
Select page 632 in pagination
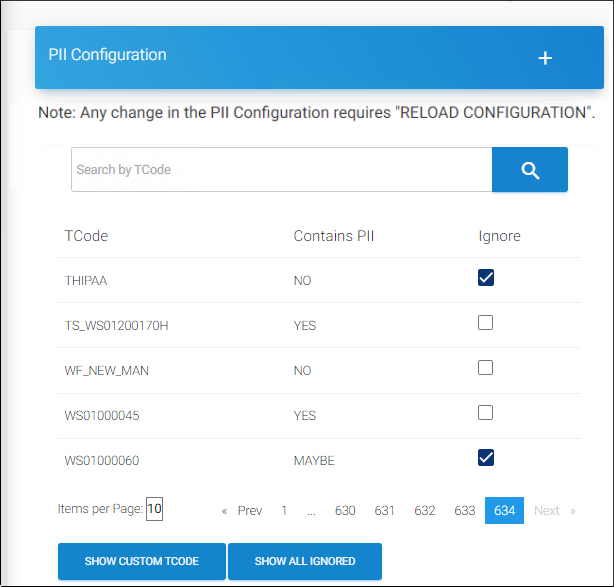point(425,511)
